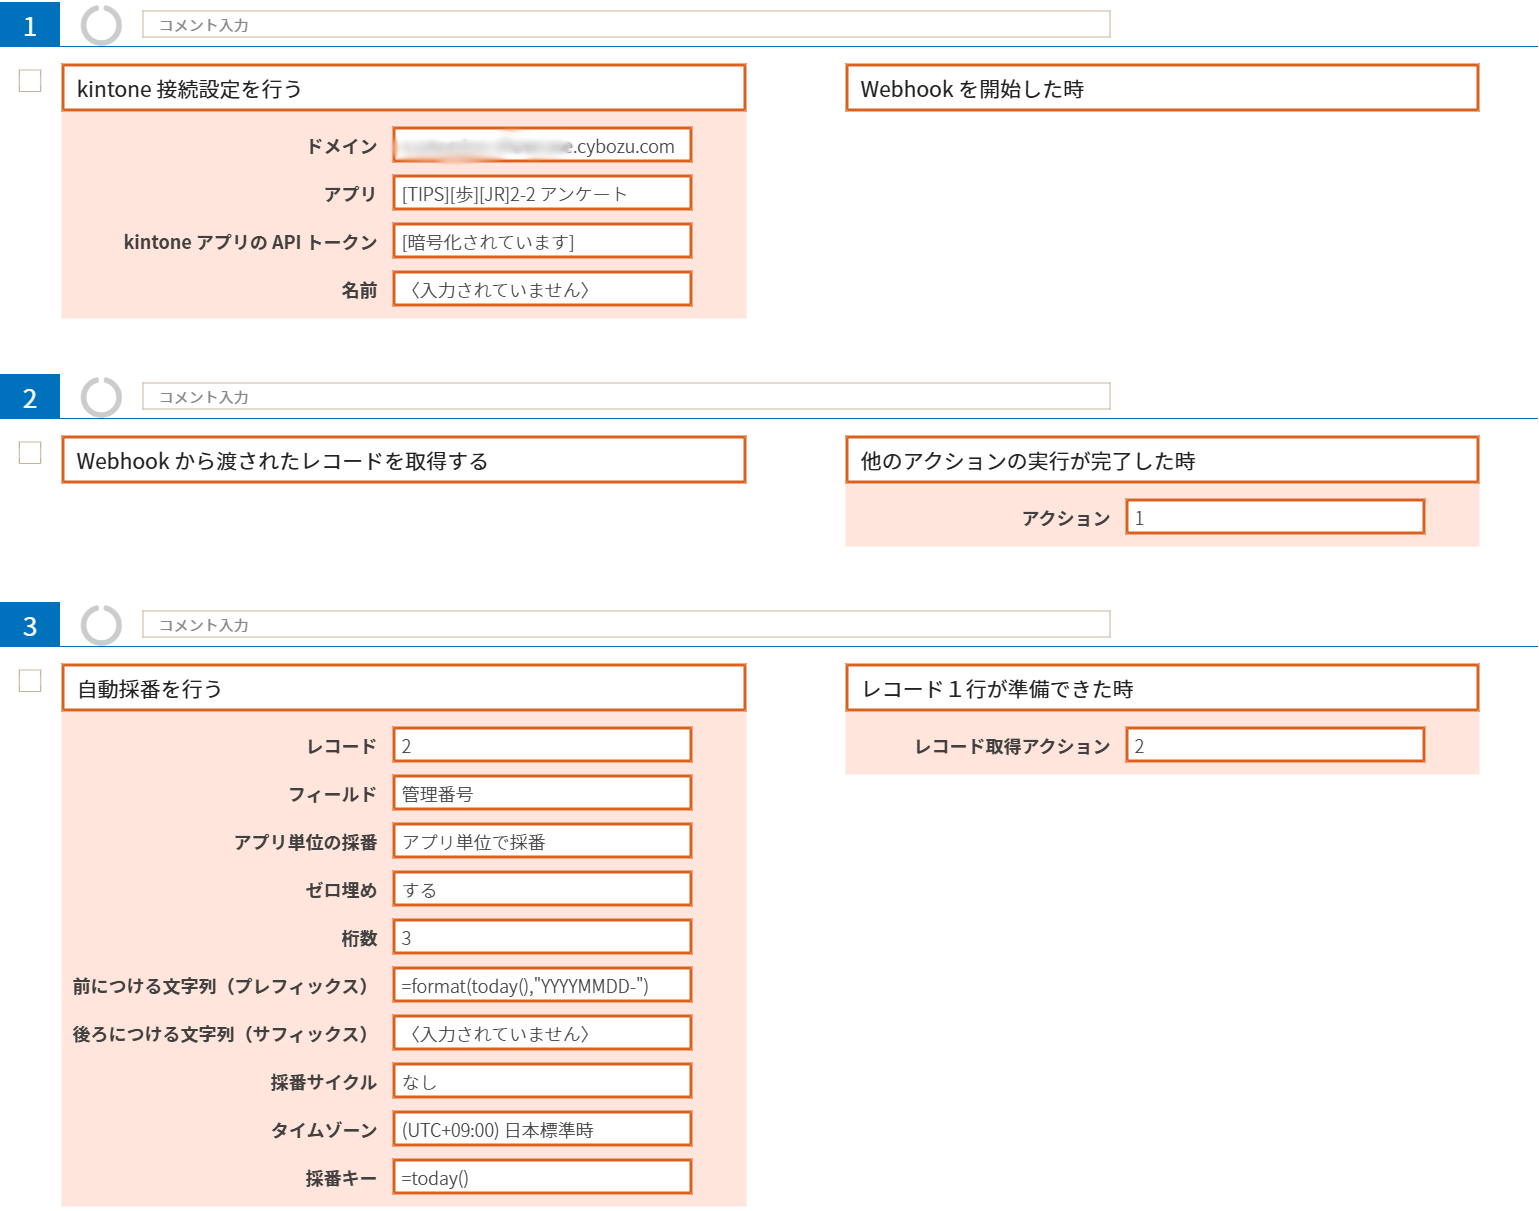The width and height of the screenshot is (1539, 1211).
Task: Open the kintone 接続設定を行う action box
Action: (404, 88)
